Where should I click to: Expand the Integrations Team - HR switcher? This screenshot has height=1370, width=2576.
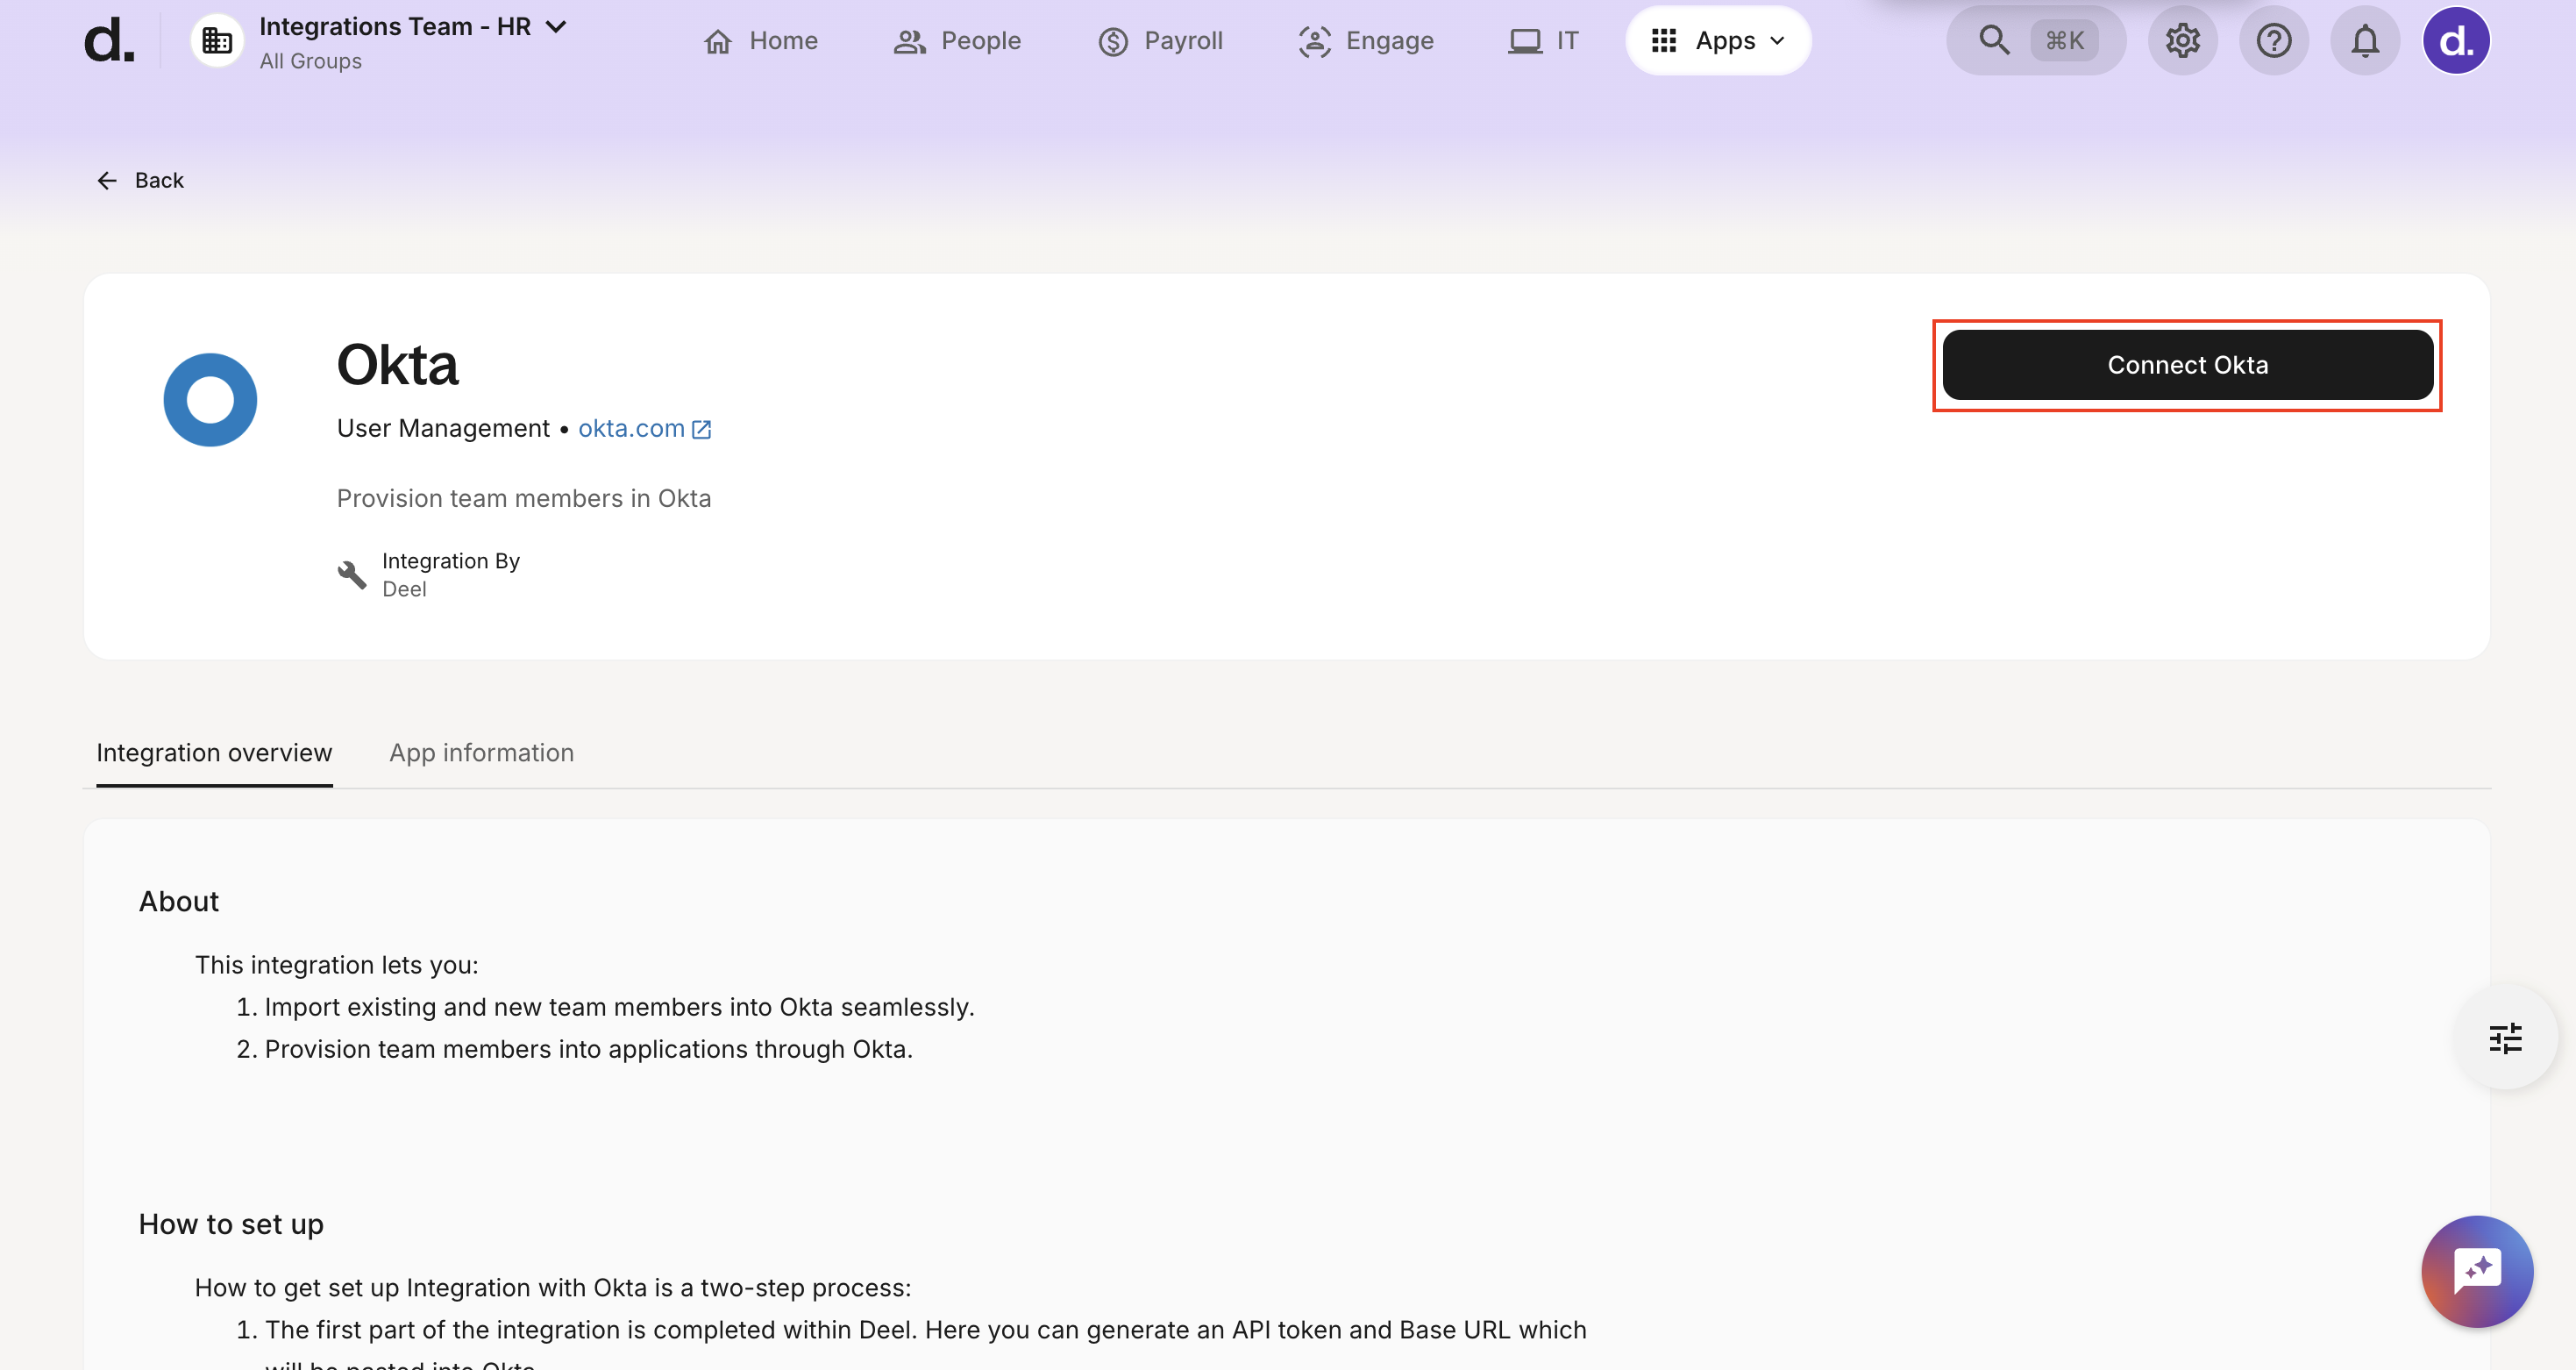click(x=556, y=26)
